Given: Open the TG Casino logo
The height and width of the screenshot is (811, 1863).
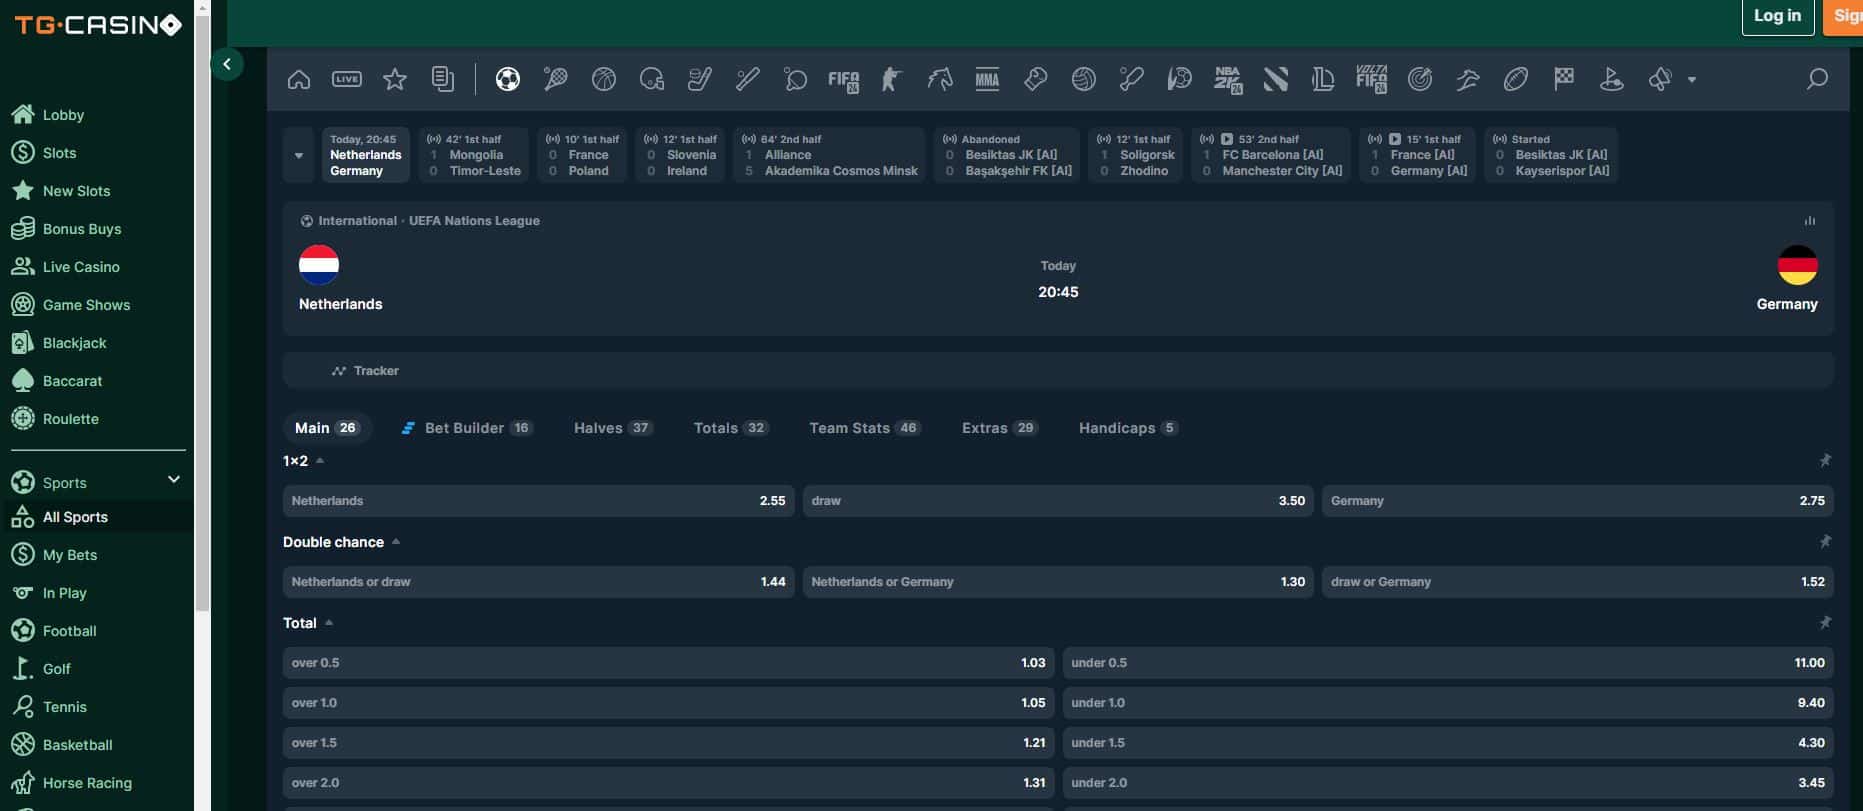Looking at the screenshot, I should pyautogui.click(x=98, y=25).
